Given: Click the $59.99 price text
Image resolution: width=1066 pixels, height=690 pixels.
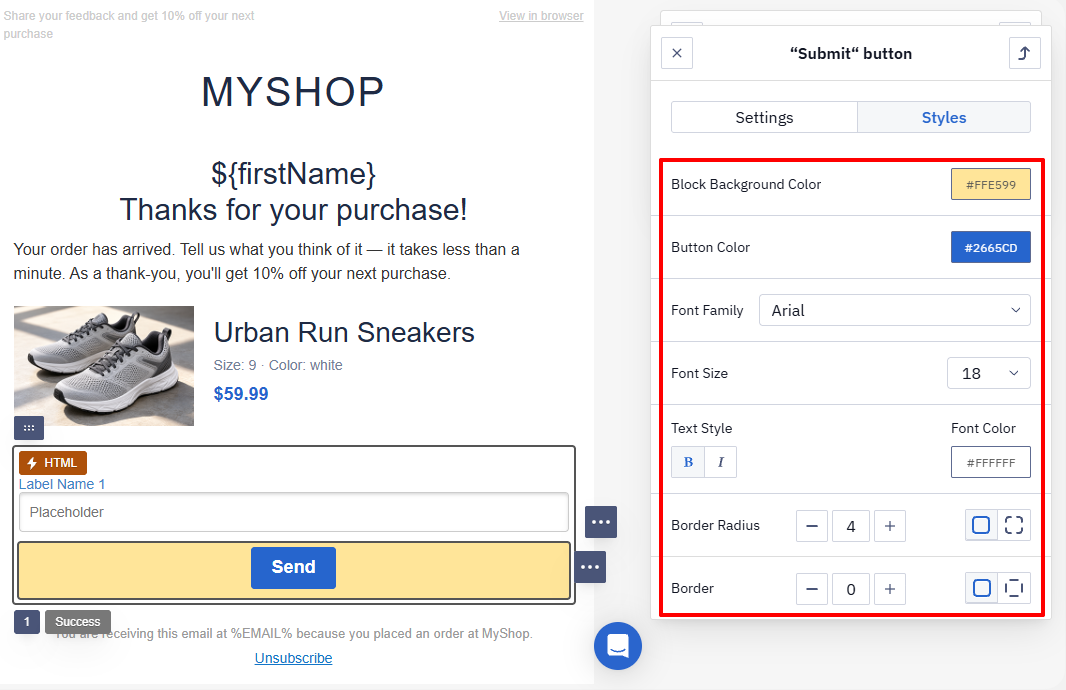Looking at the screenshot, I should (x=241, y=394).
